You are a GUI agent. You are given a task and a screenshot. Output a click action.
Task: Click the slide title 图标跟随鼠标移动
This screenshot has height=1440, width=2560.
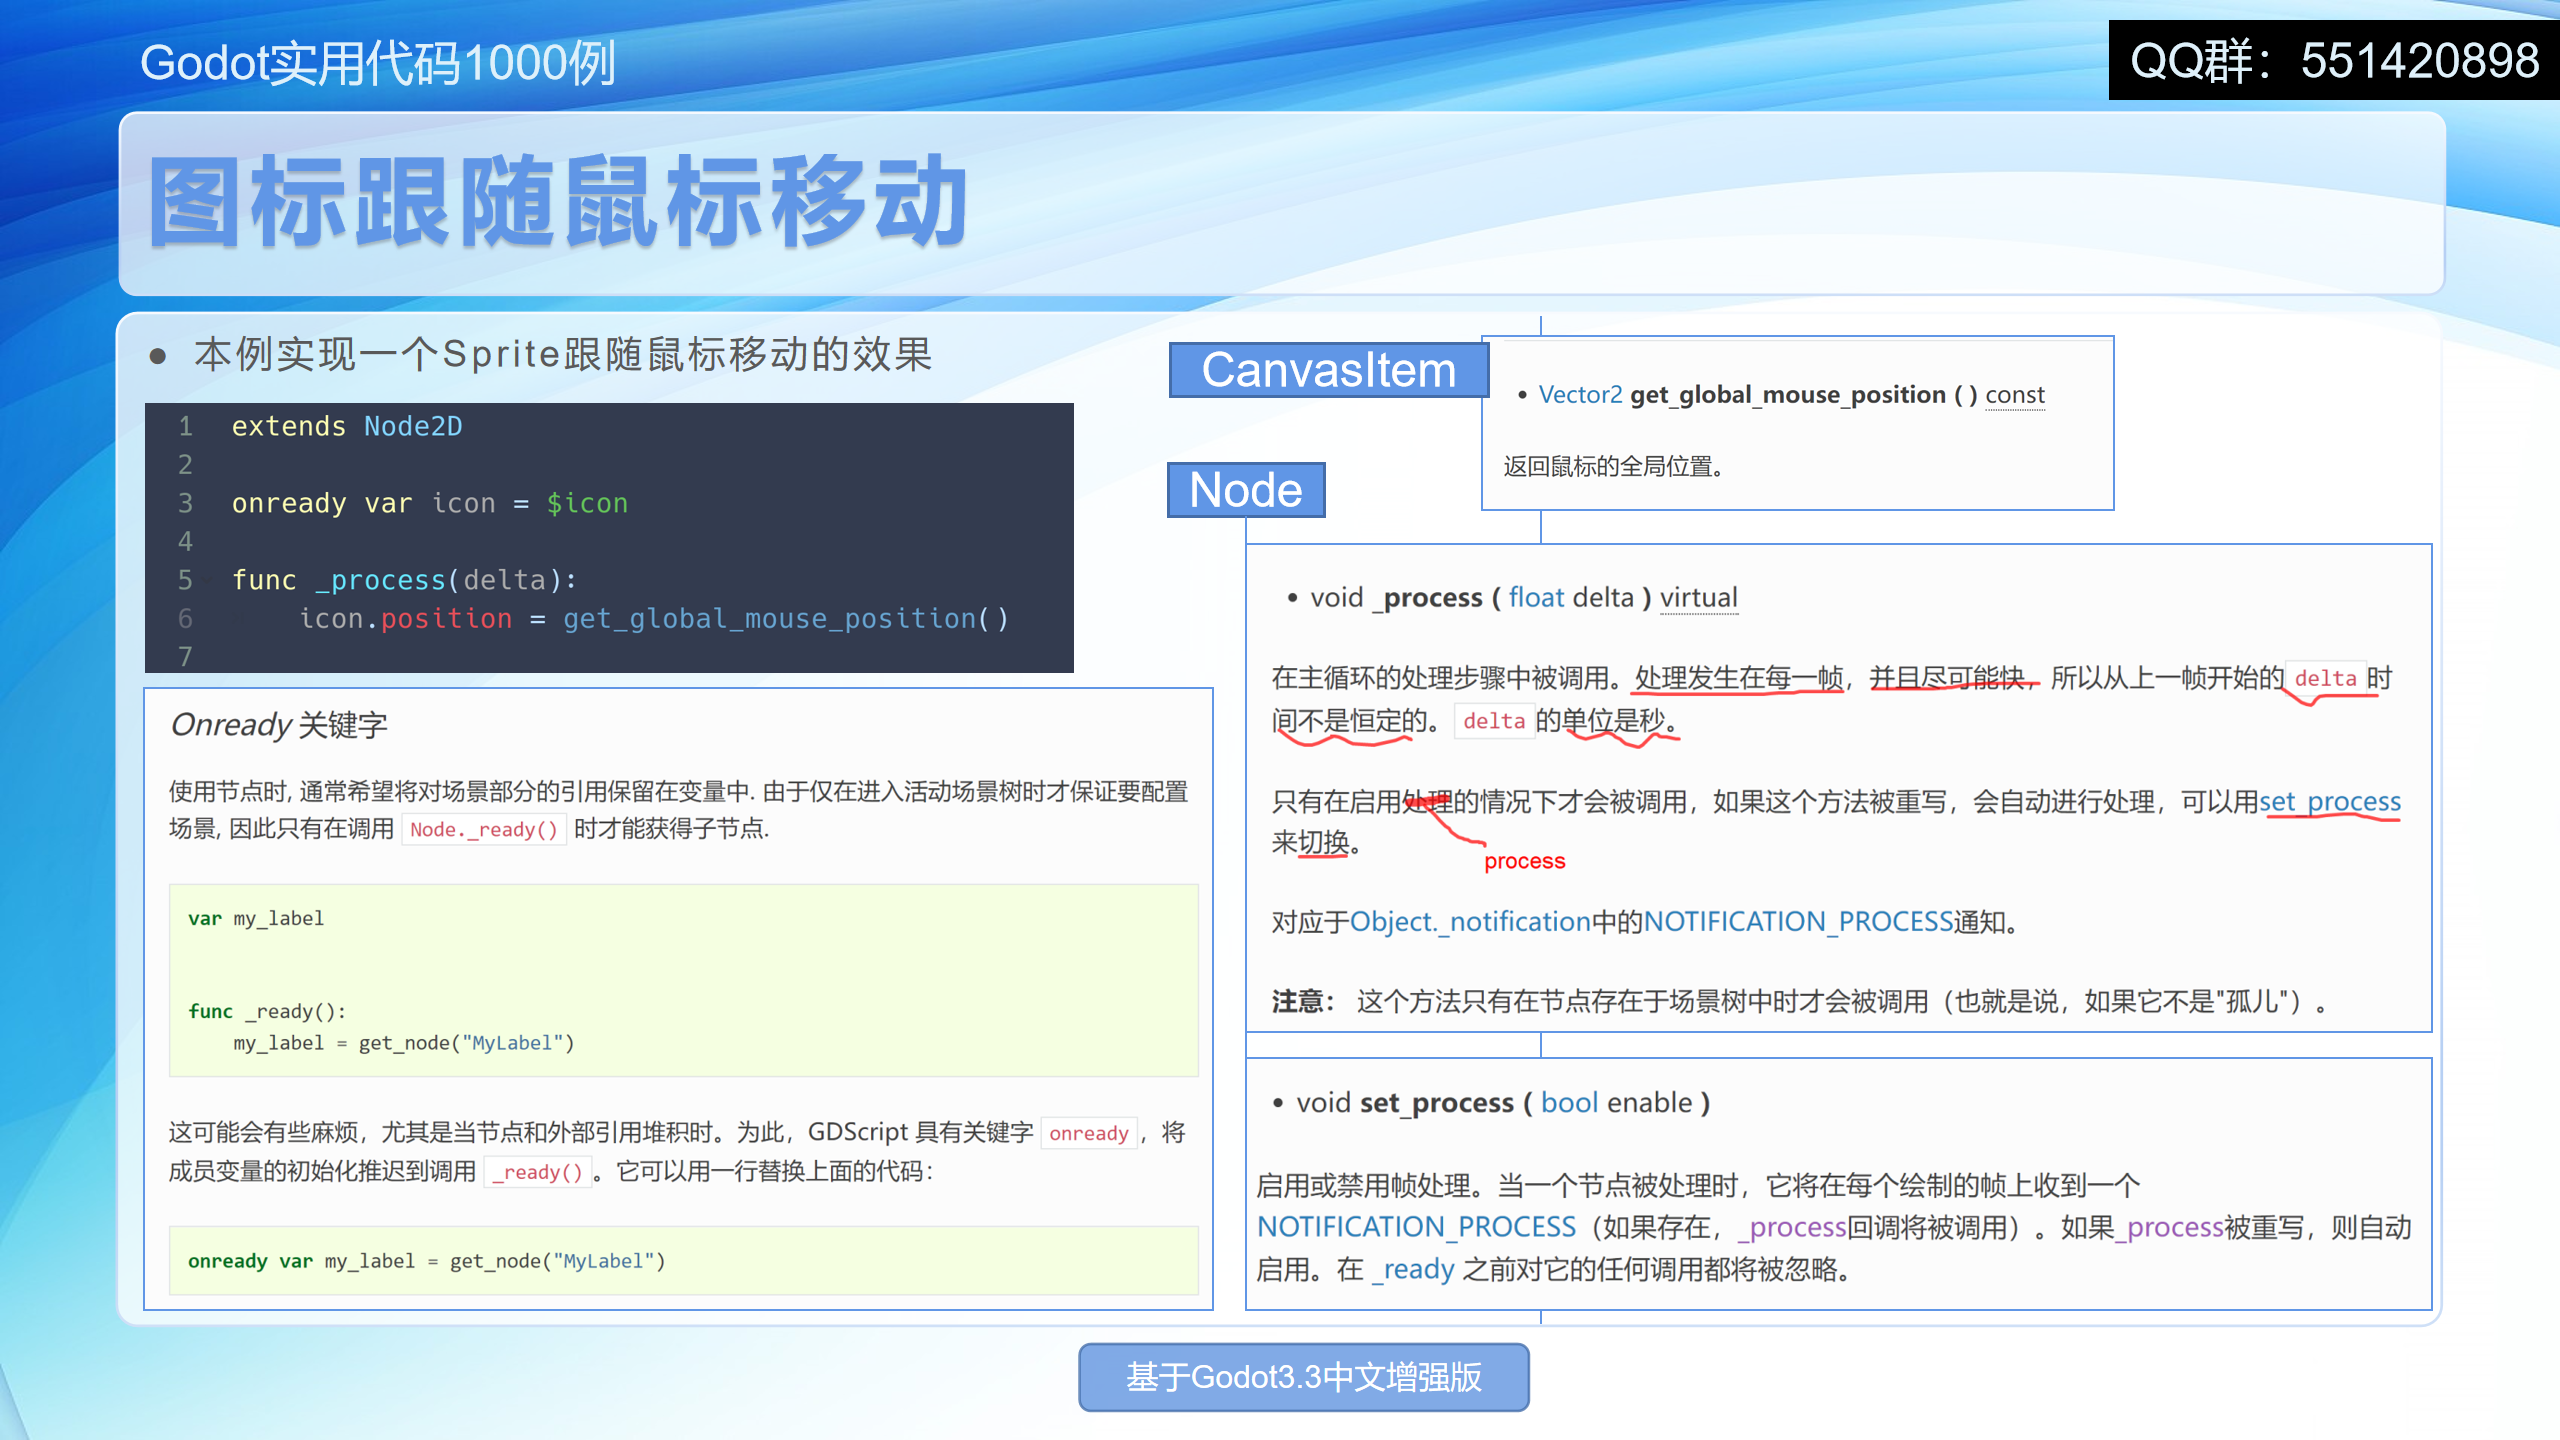click(559, 201)
